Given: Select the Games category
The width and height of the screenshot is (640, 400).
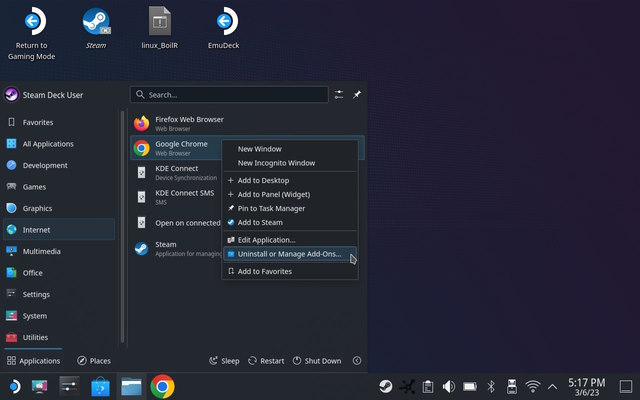Looking at the screenshot, I should (x=59, y=187).
